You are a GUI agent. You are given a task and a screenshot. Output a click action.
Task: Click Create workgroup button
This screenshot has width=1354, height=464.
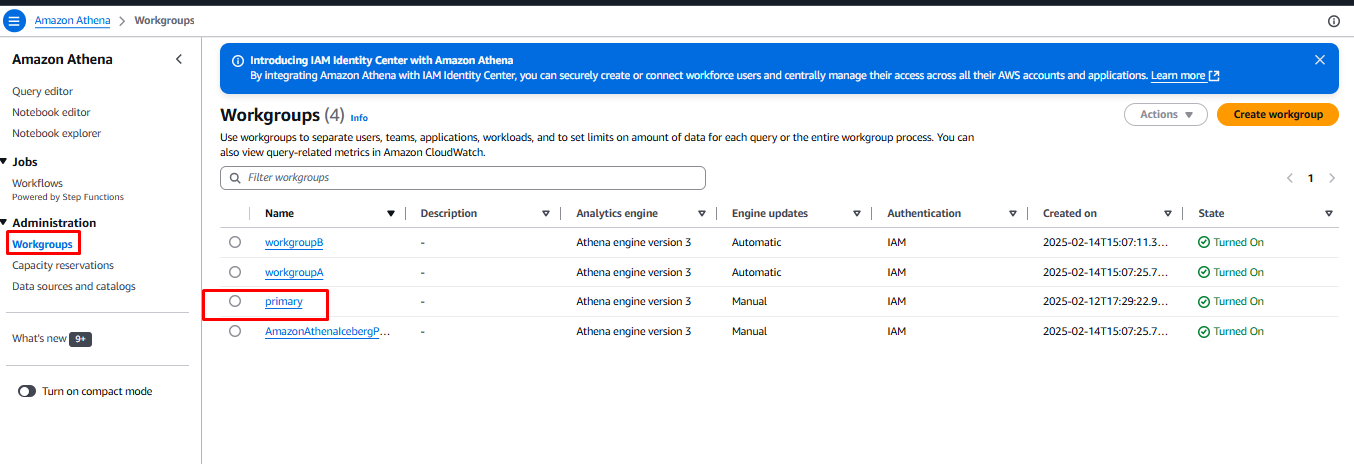1277,114
